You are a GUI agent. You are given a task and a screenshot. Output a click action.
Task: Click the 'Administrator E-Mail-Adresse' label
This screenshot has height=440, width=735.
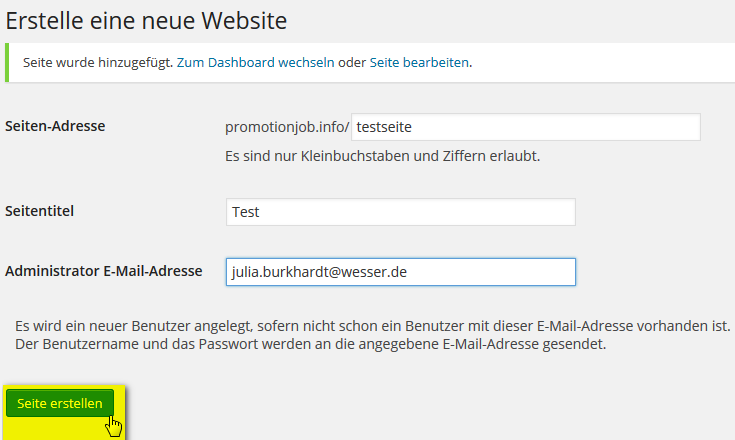click(104, 270)
